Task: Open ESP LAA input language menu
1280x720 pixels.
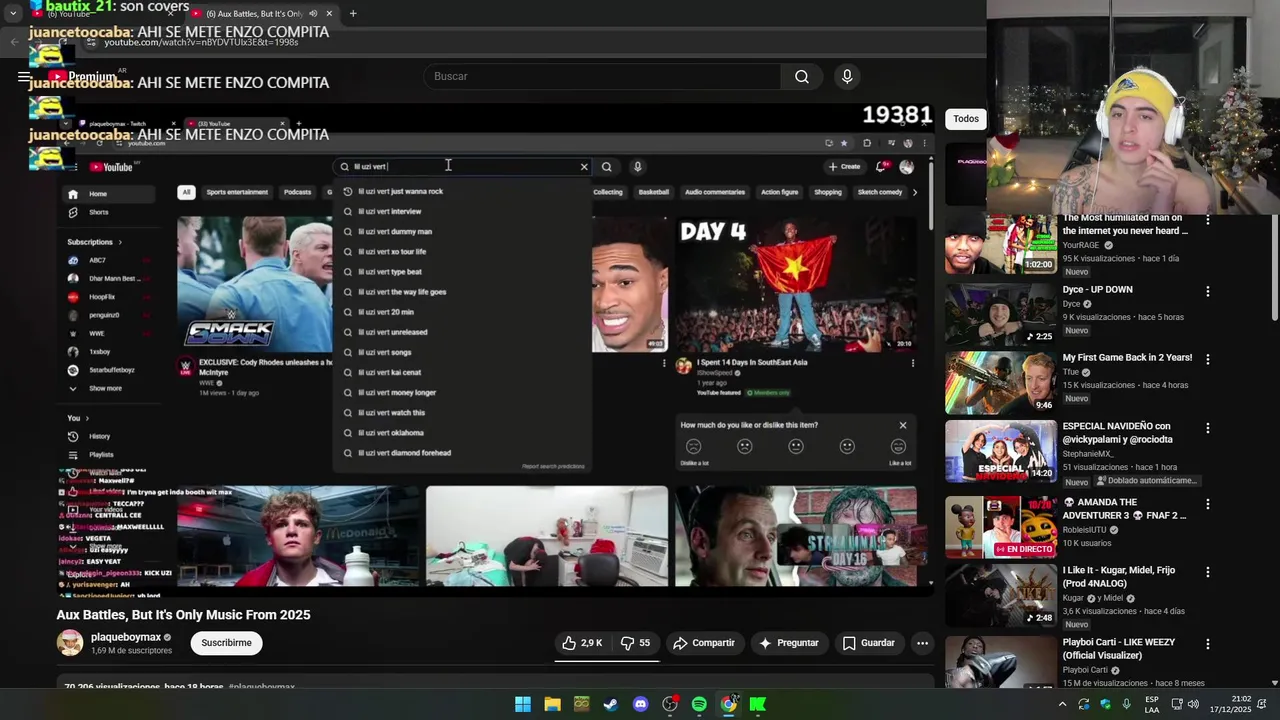Action: [x=1152, y=704]
